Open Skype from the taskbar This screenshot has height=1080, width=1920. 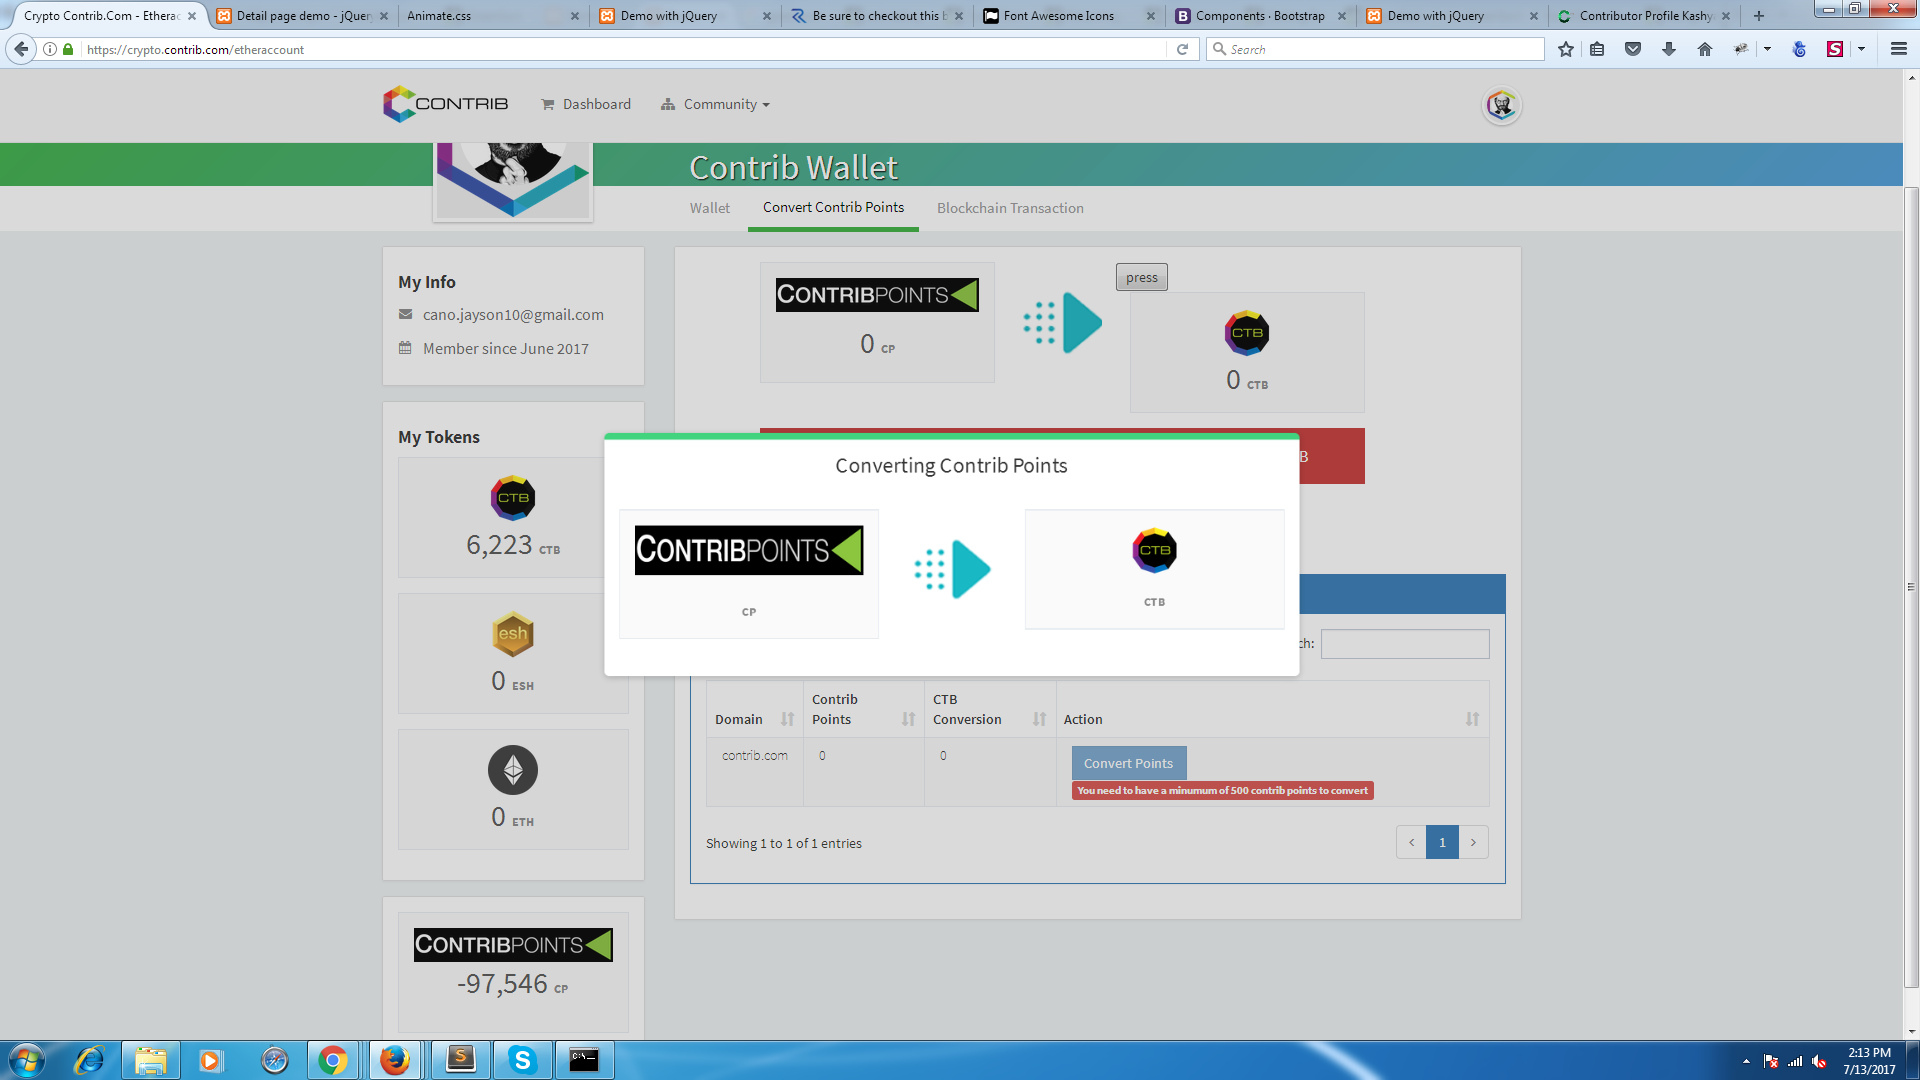coord(522,1060)
